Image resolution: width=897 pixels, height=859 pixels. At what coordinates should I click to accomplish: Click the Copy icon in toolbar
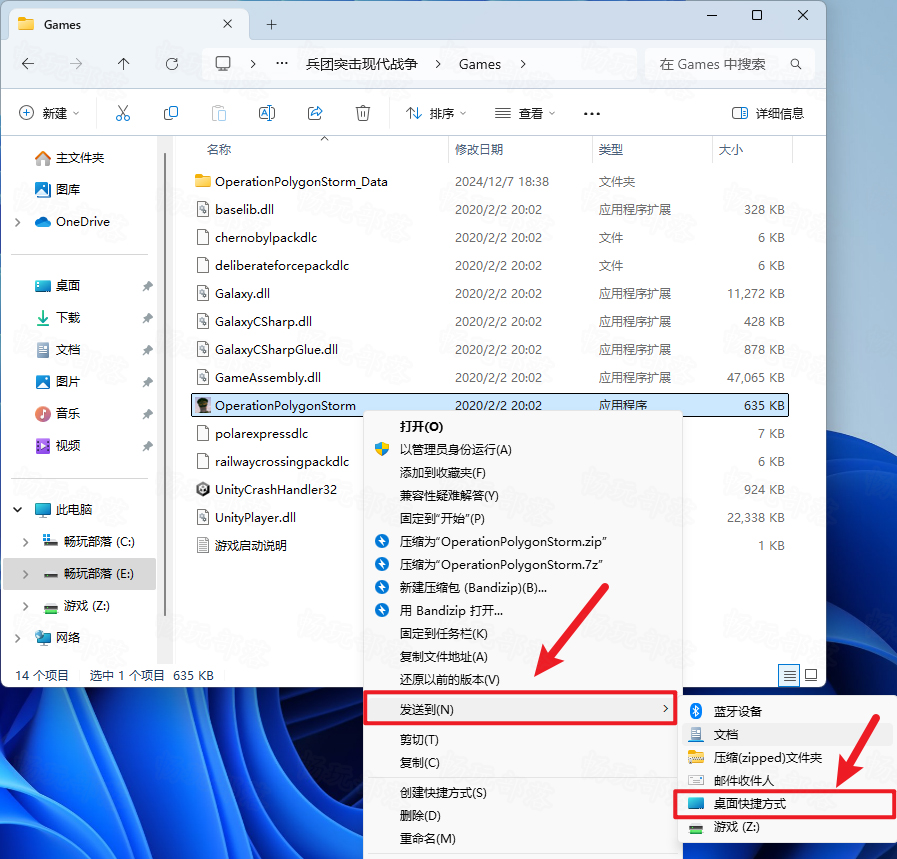pyautogui.click(x=170, y=113)
